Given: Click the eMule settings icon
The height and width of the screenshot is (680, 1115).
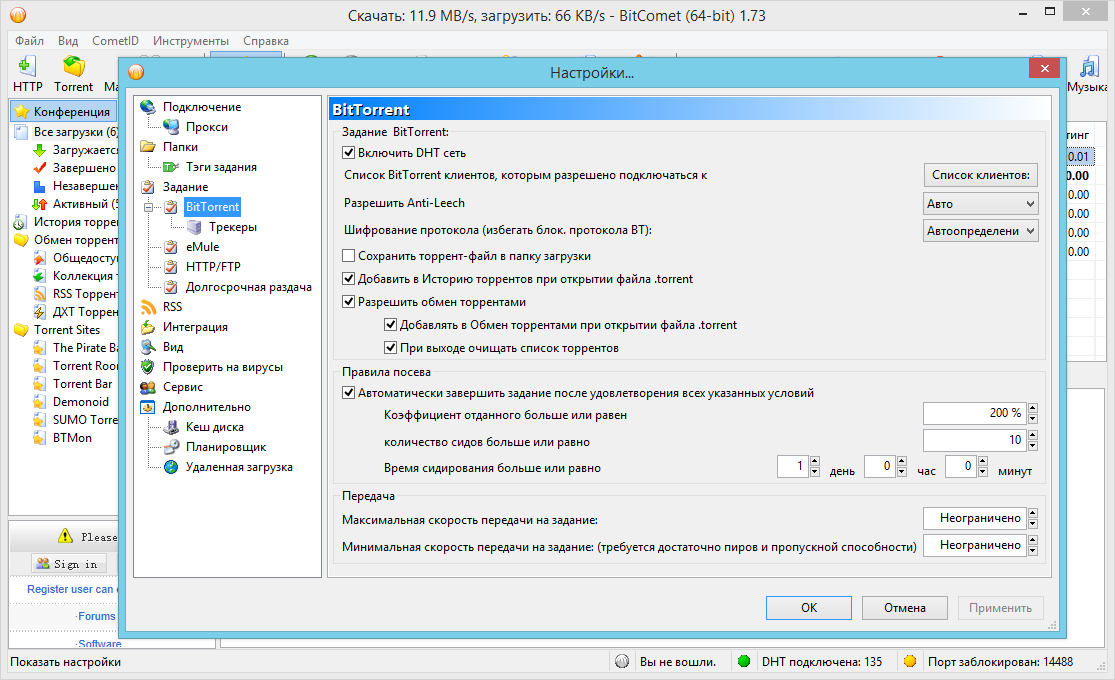Looking at the screenshot, I should tap(171, 247).
